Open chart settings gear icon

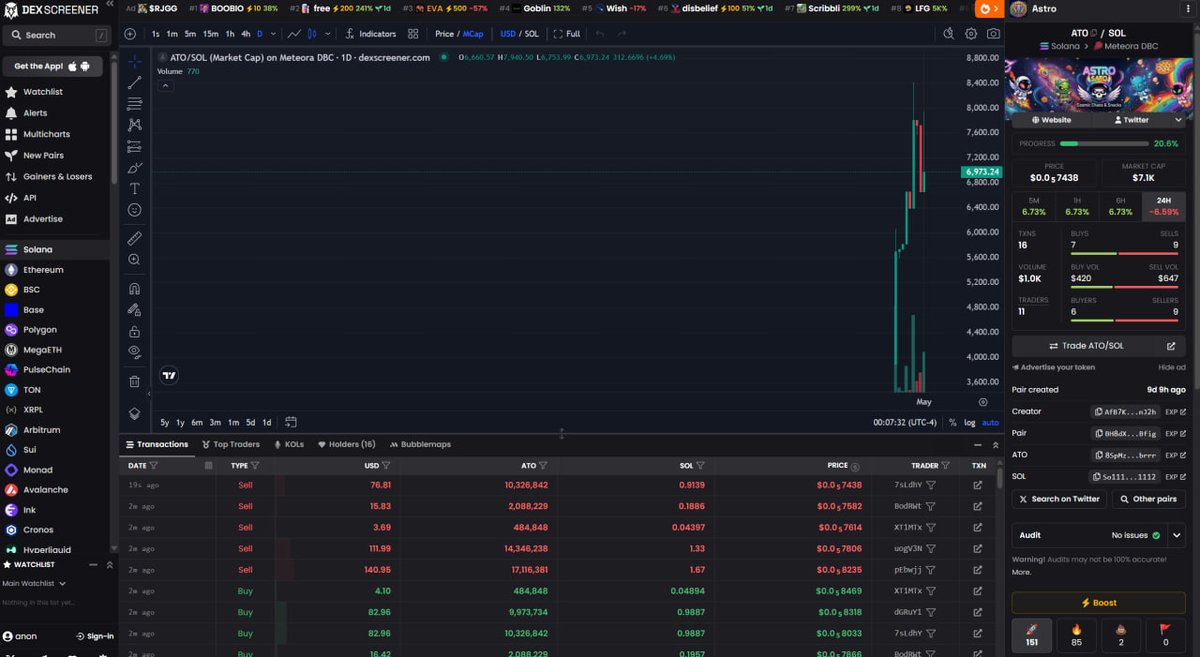pos(971,33)
